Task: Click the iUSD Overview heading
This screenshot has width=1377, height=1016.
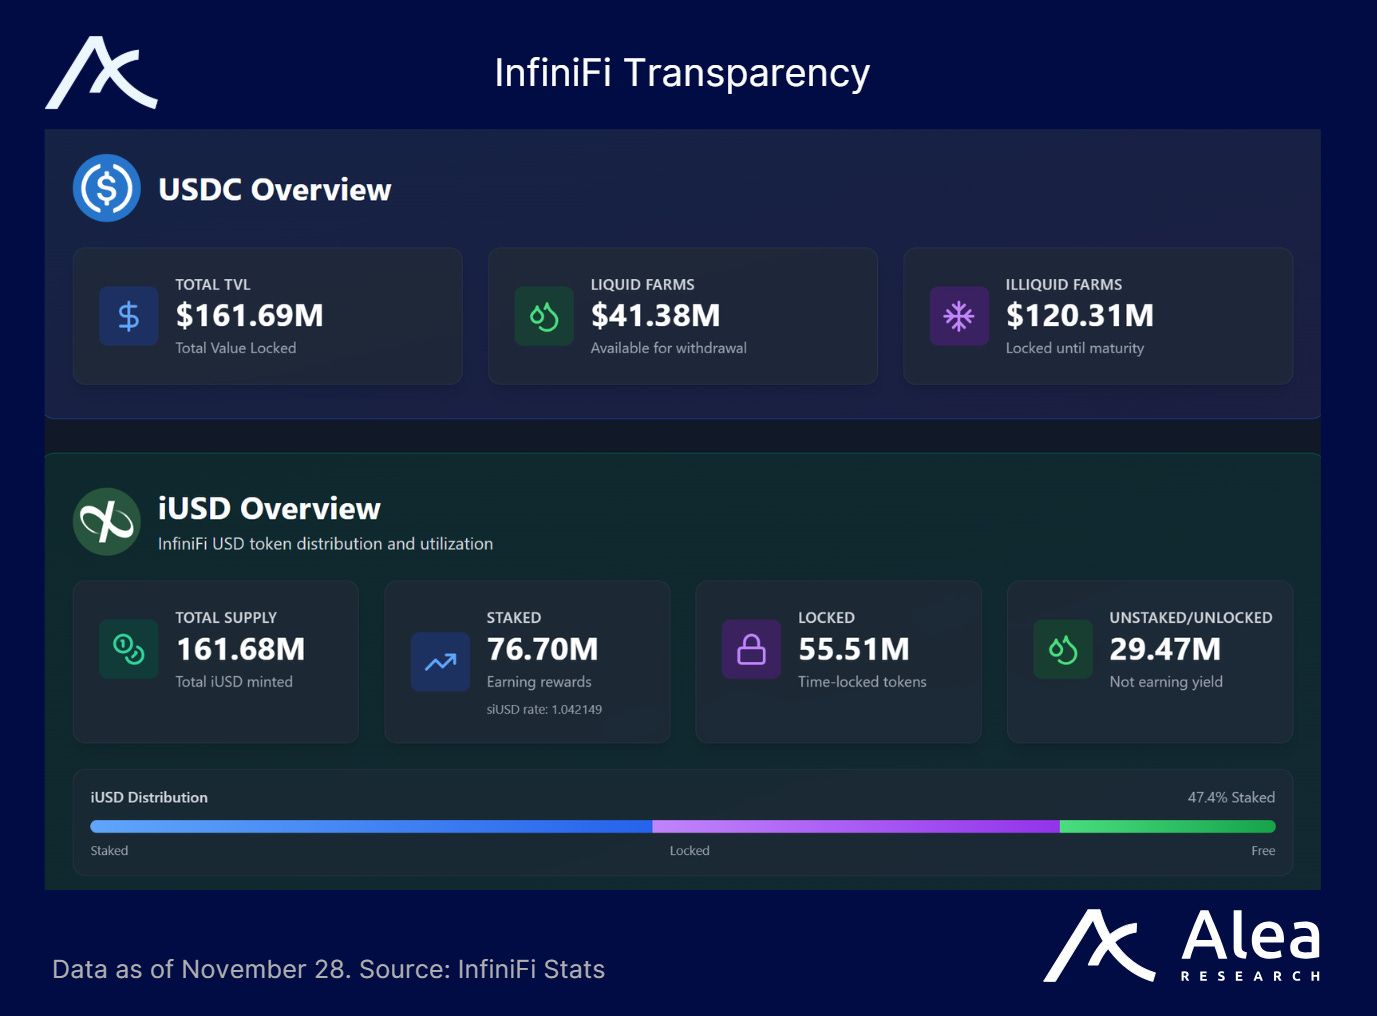Action: tap(269, 508)
